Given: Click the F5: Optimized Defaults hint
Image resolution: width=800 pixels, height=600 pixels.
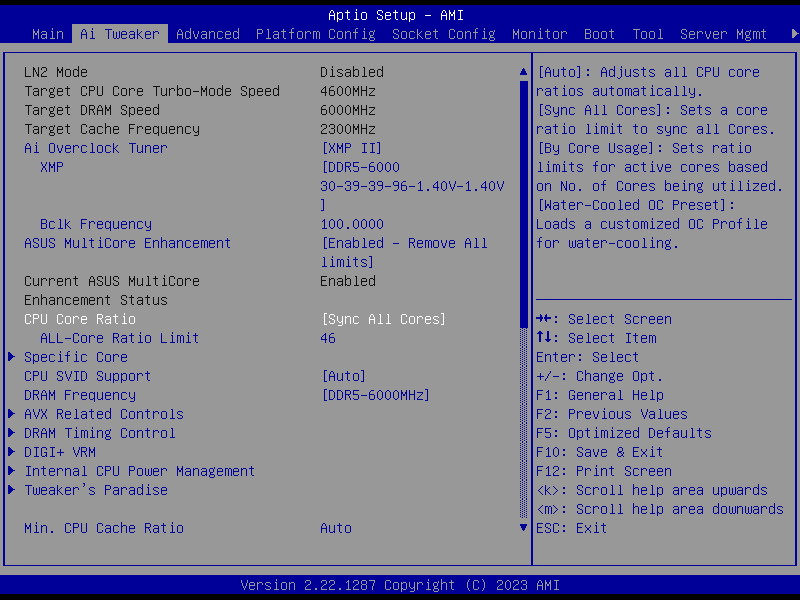Looking at the screenshot, I should pos(624,433).
